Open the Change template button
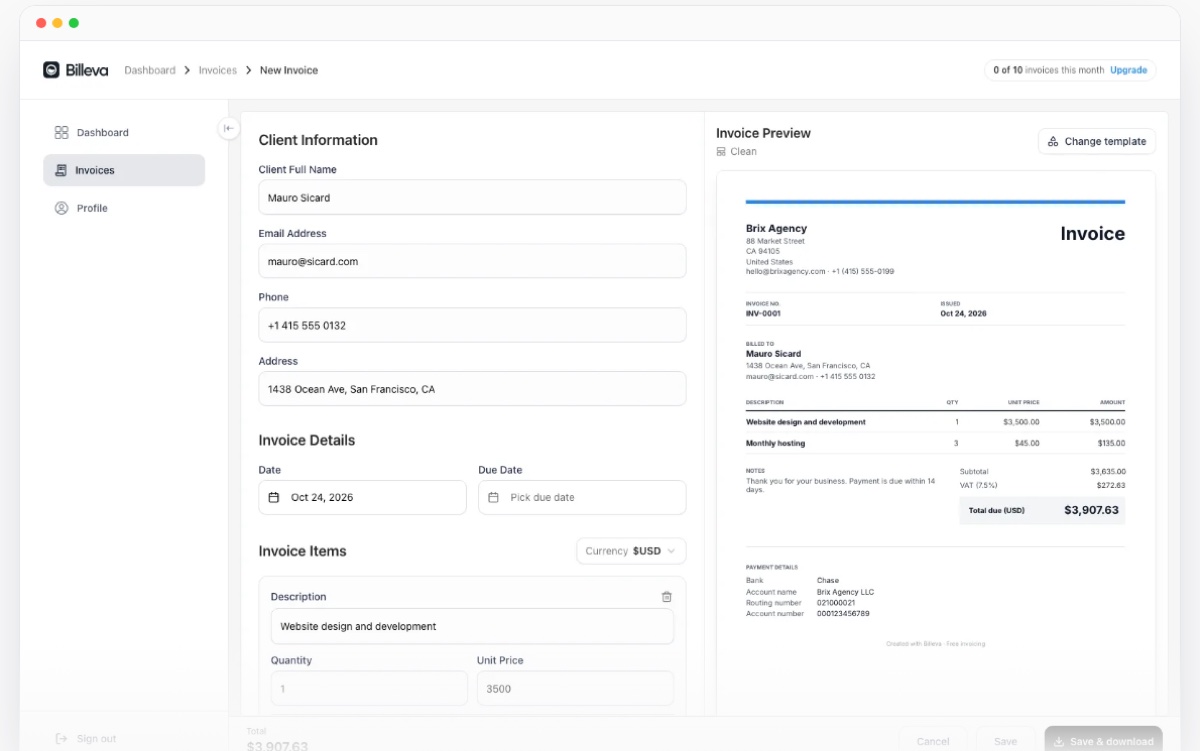This screenshot has height=751, width=1200. pyautogui.click(x=1097, y=142)
